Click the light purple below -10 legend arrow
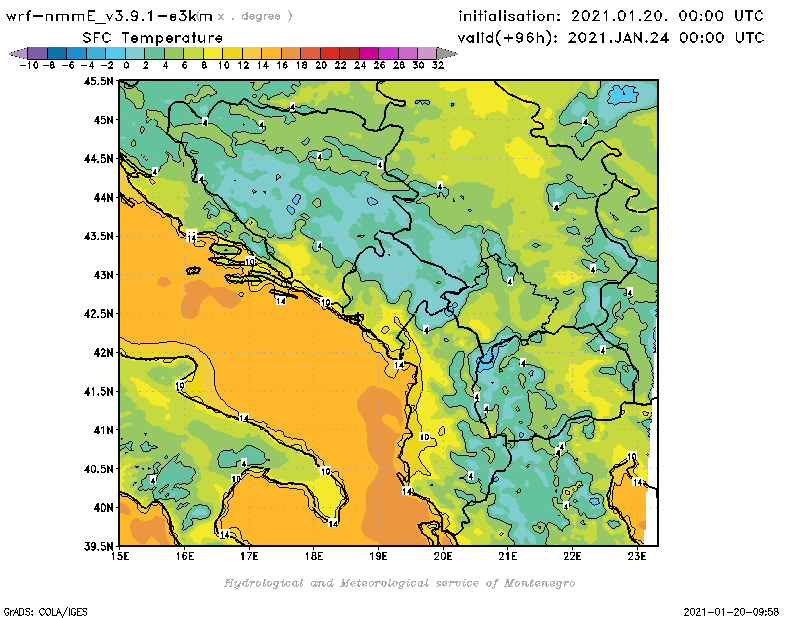Image resolution: width=800 pixels, height=618 pixels. tap(18, 53)
